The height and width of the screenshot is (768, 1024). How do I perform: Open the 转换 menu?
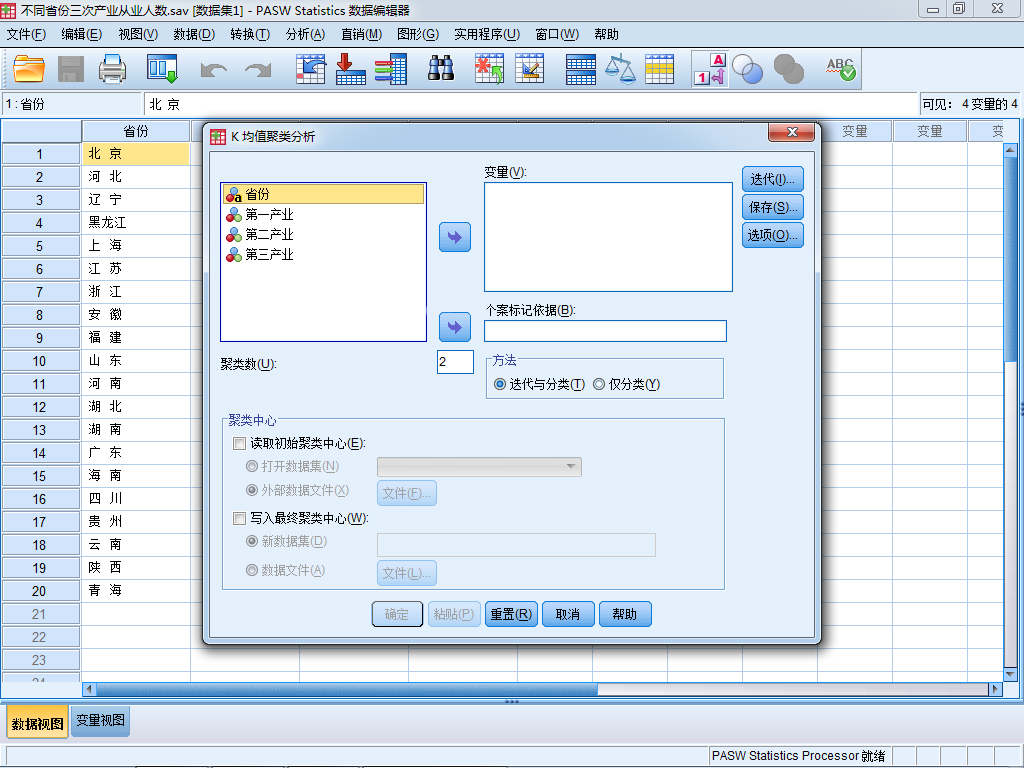[250, 34]
